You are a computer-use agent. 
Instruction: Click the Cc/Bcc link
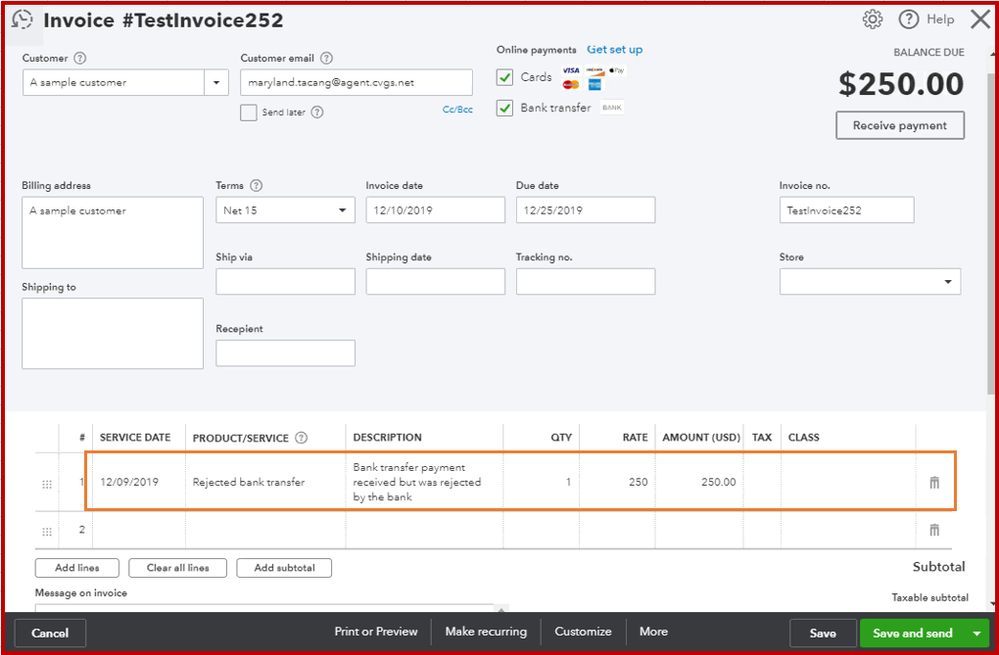[457, 110]
